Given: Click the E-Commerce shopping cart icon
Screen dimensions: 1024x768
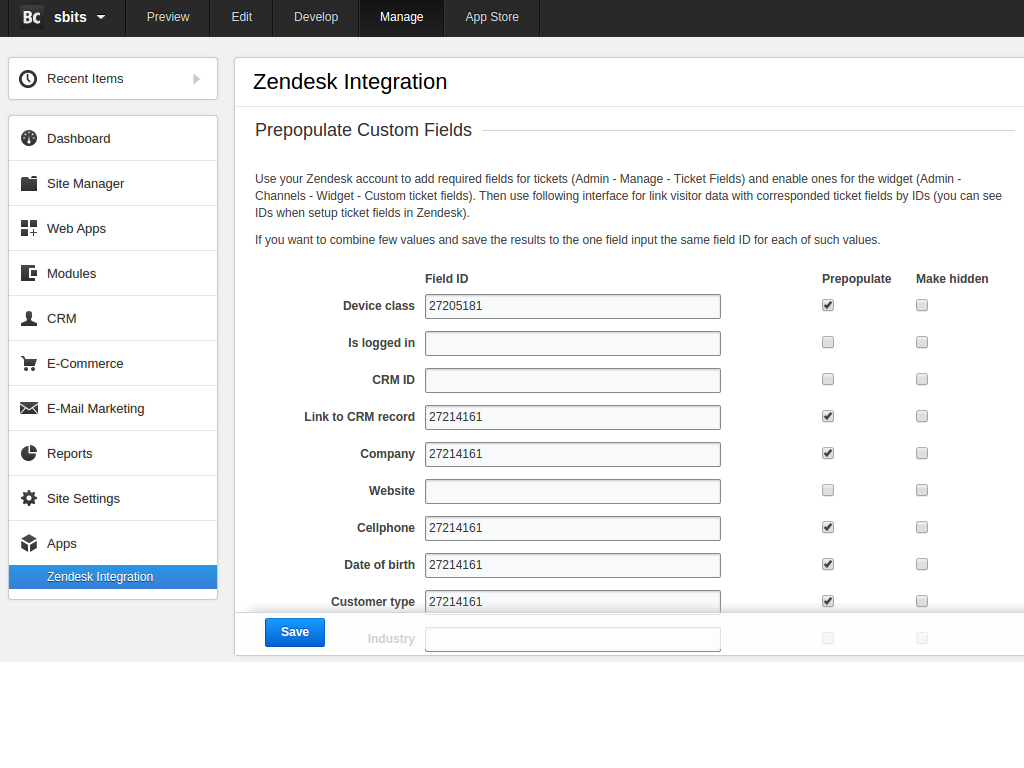Looking at the screenshot, I should point(29,363).
